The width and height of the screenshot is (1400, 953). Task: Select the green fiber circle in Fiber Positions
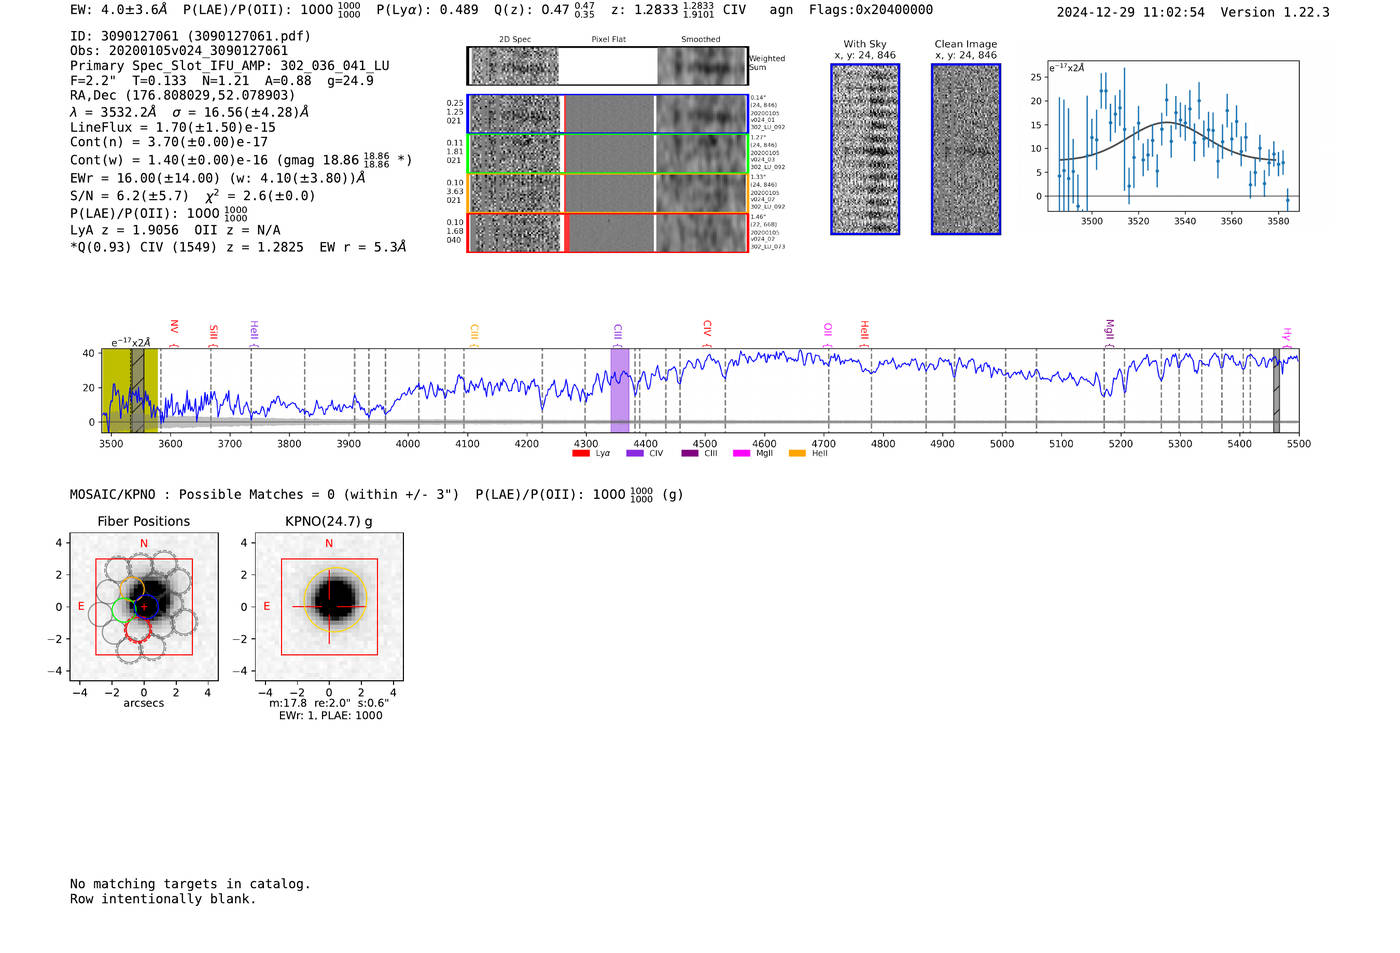125,608
